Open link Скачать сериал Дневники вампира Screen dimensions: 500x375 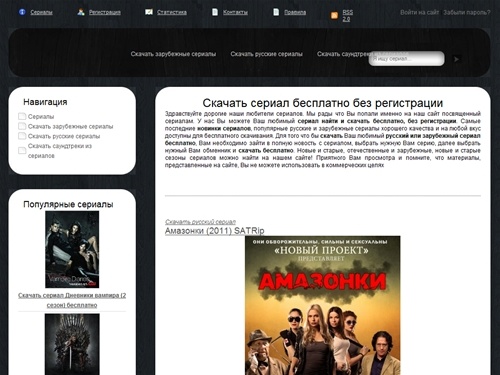pyautogui.click(x=72, y=300)
